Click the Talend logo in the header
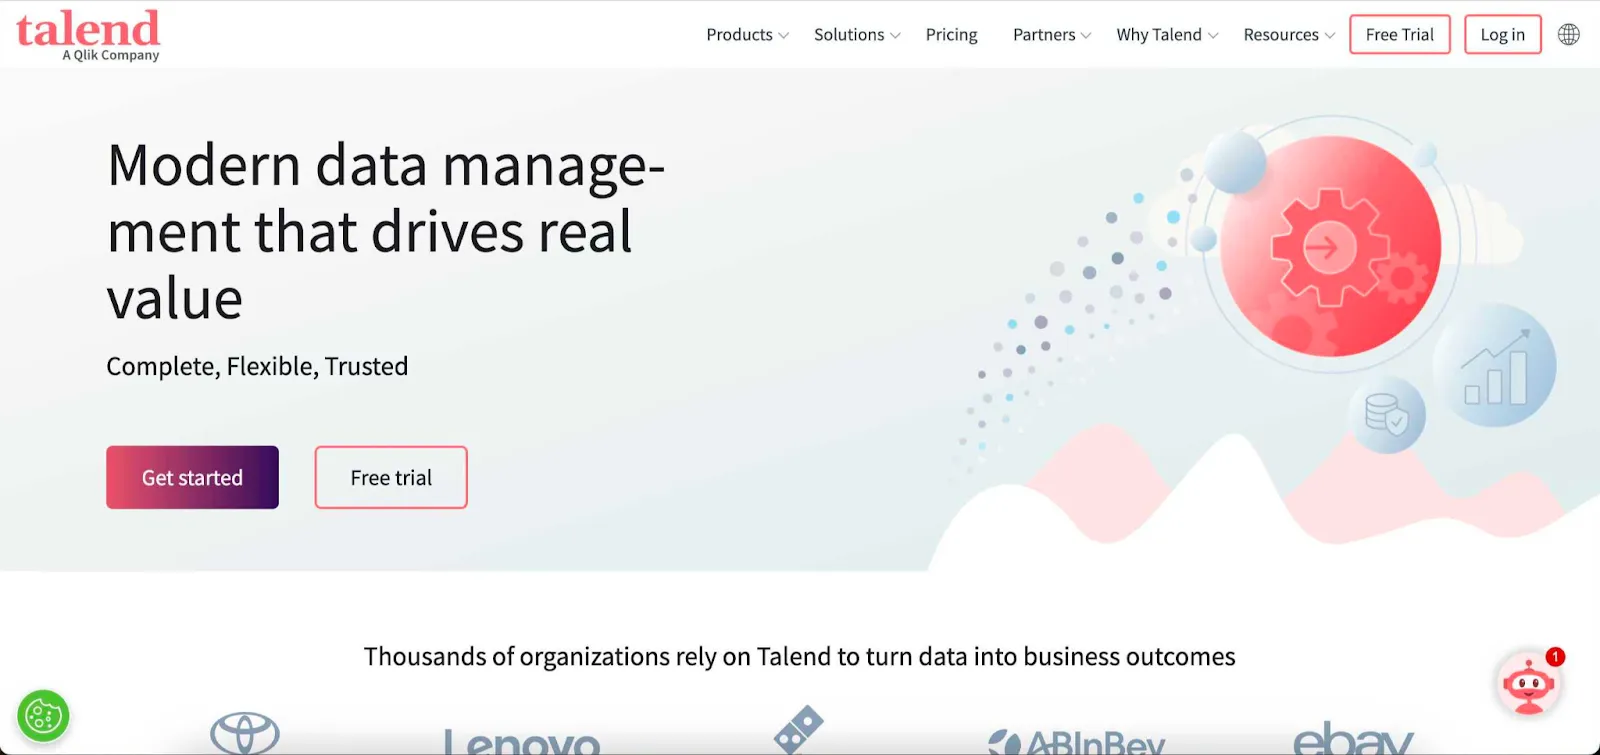 tap(88, 35)
